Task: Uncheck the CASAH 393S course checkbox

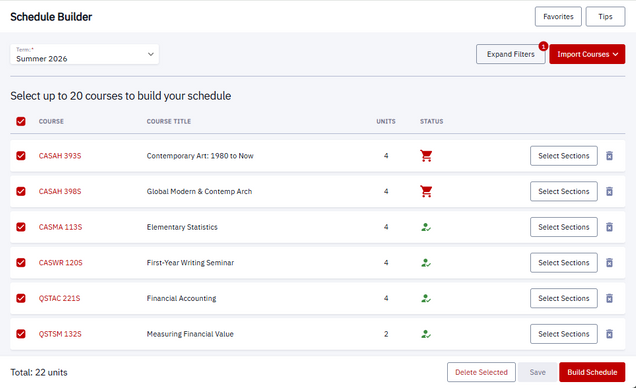Action: pyautogui.click(x=21, y=156)
